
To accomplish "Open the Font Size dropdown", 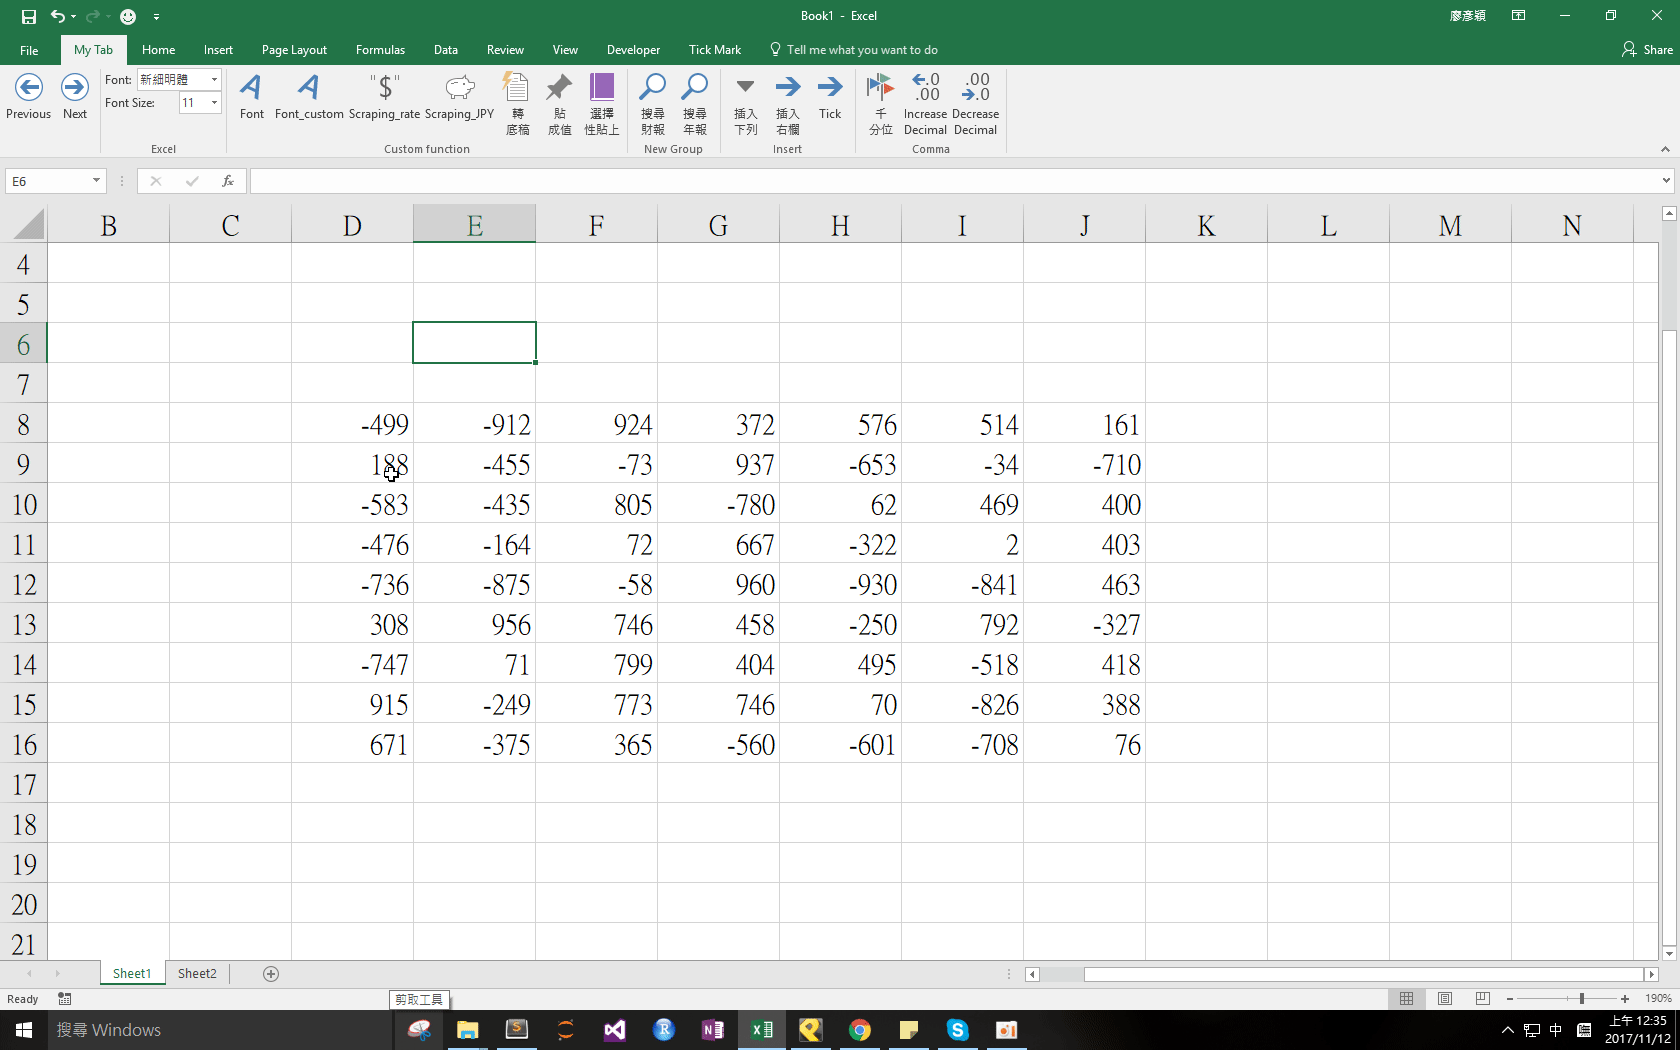I will point(214,103).
